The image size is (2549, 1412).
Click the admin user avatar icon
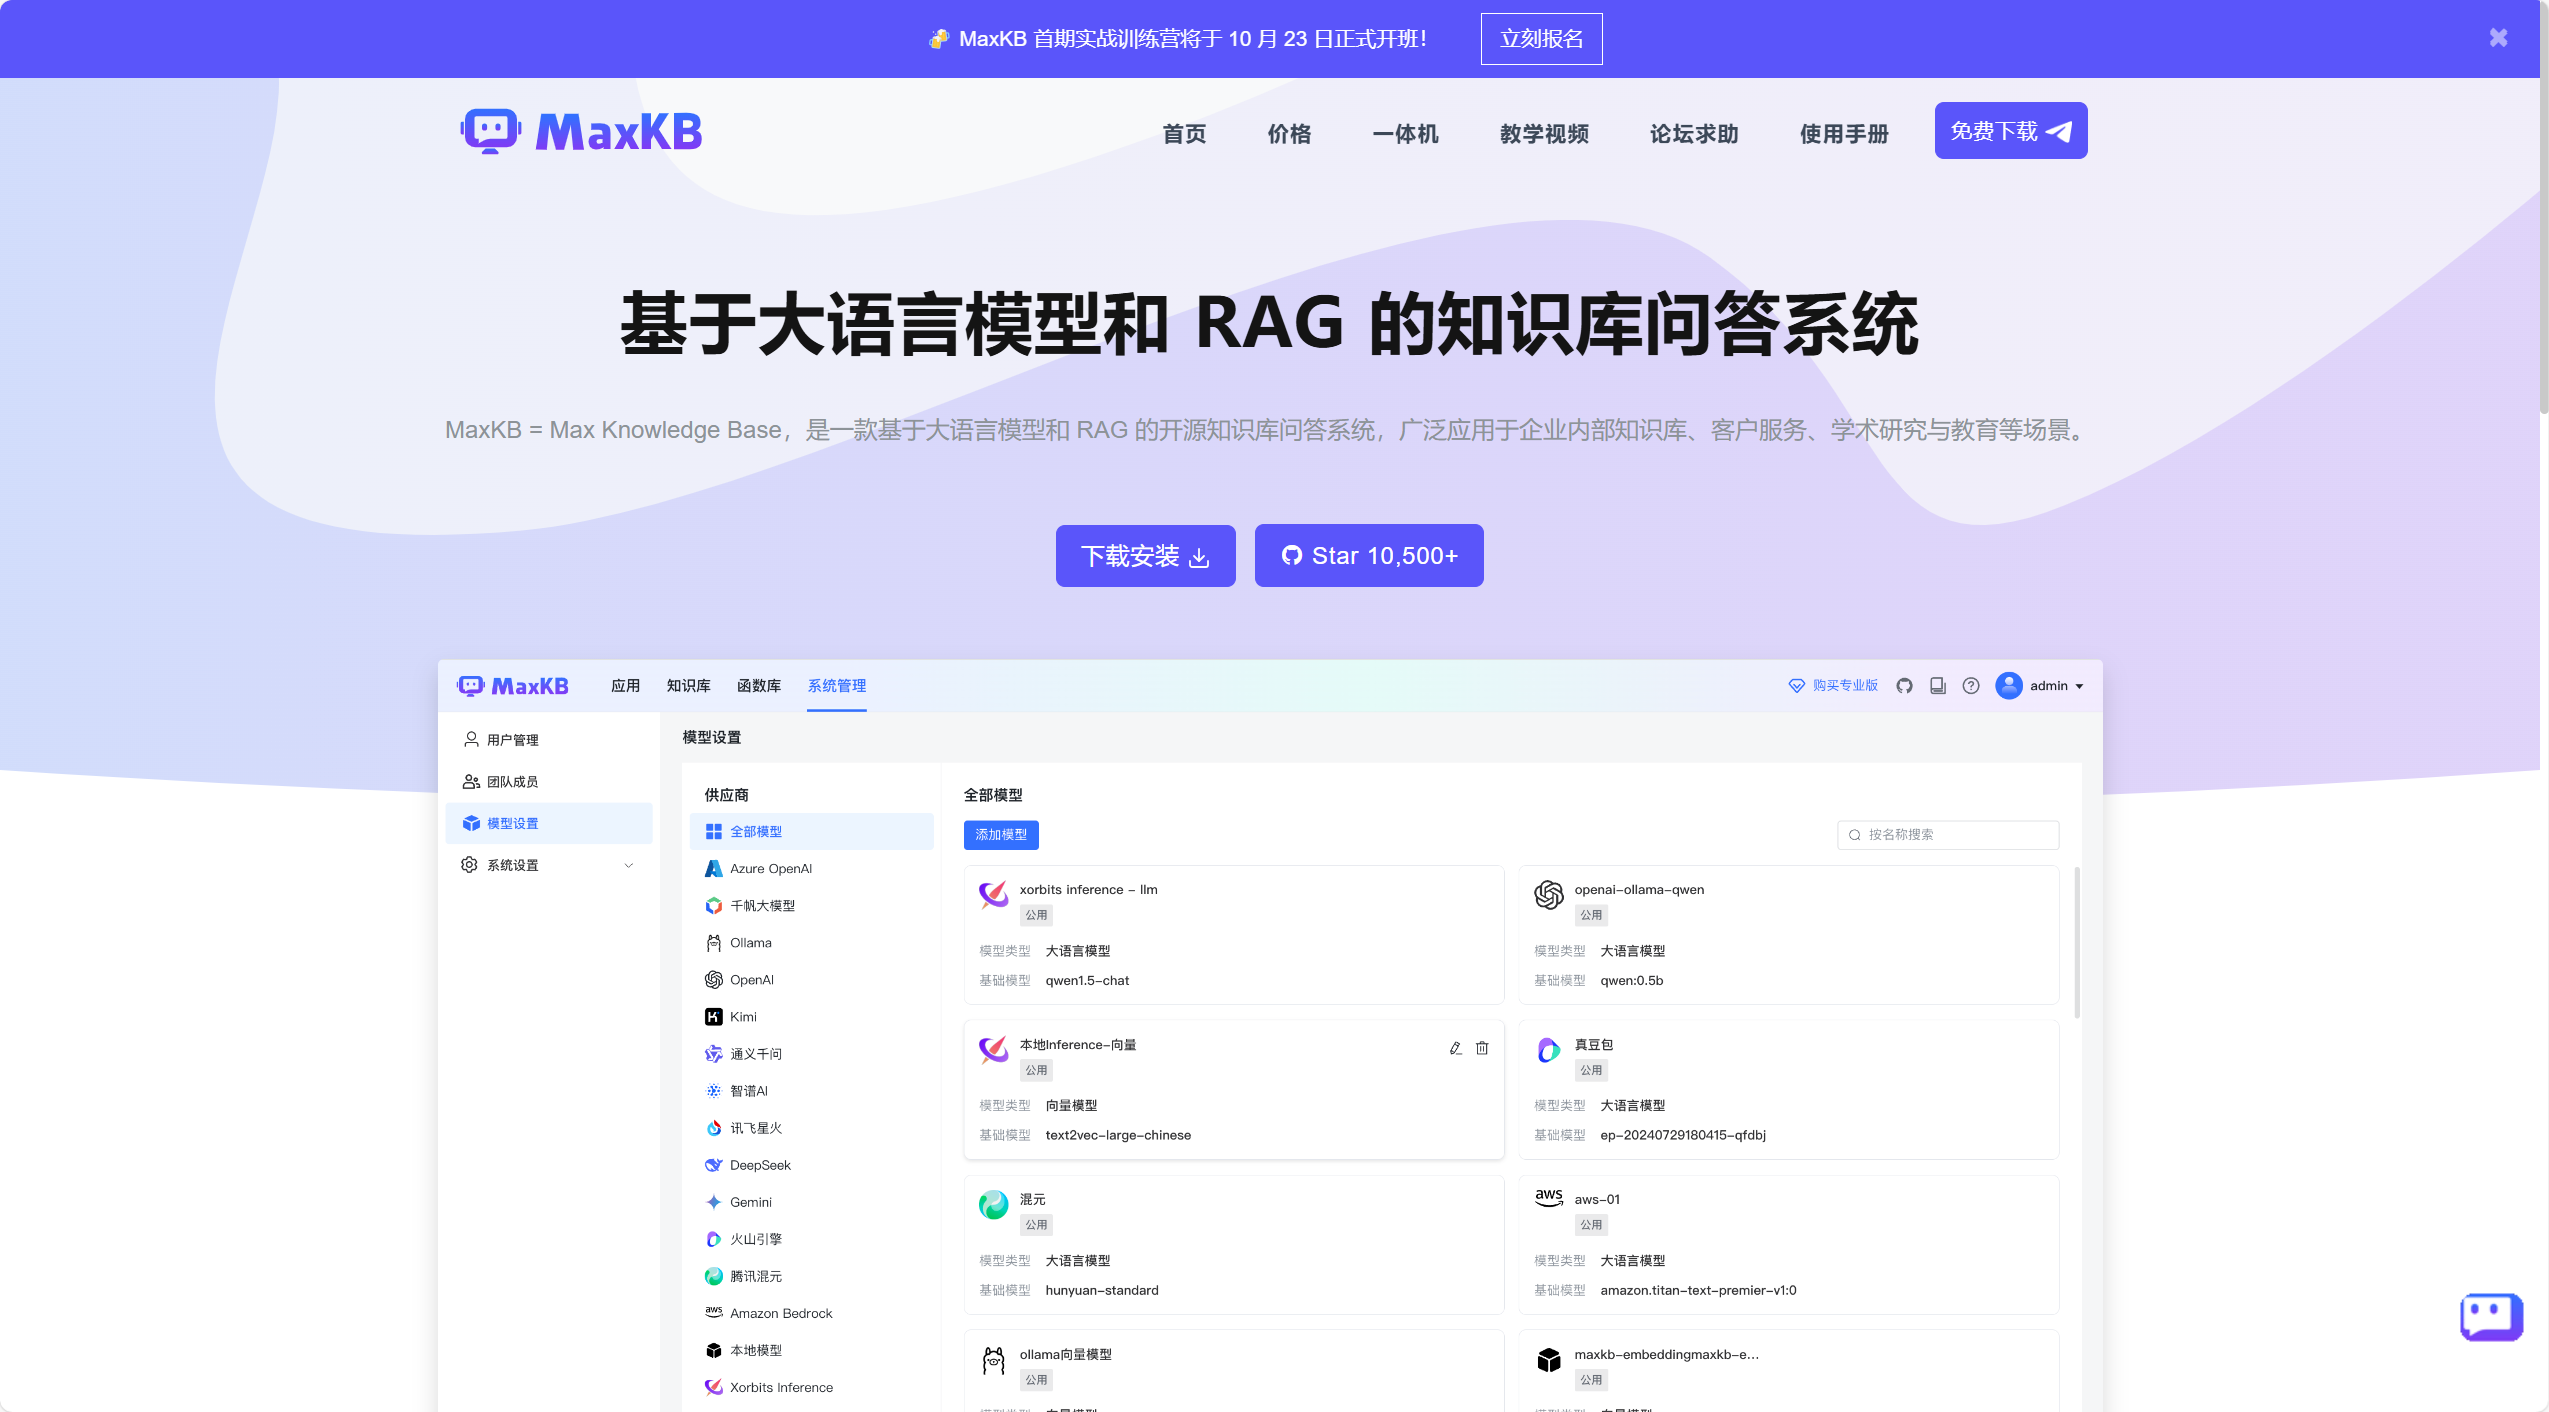point(2008,685)
